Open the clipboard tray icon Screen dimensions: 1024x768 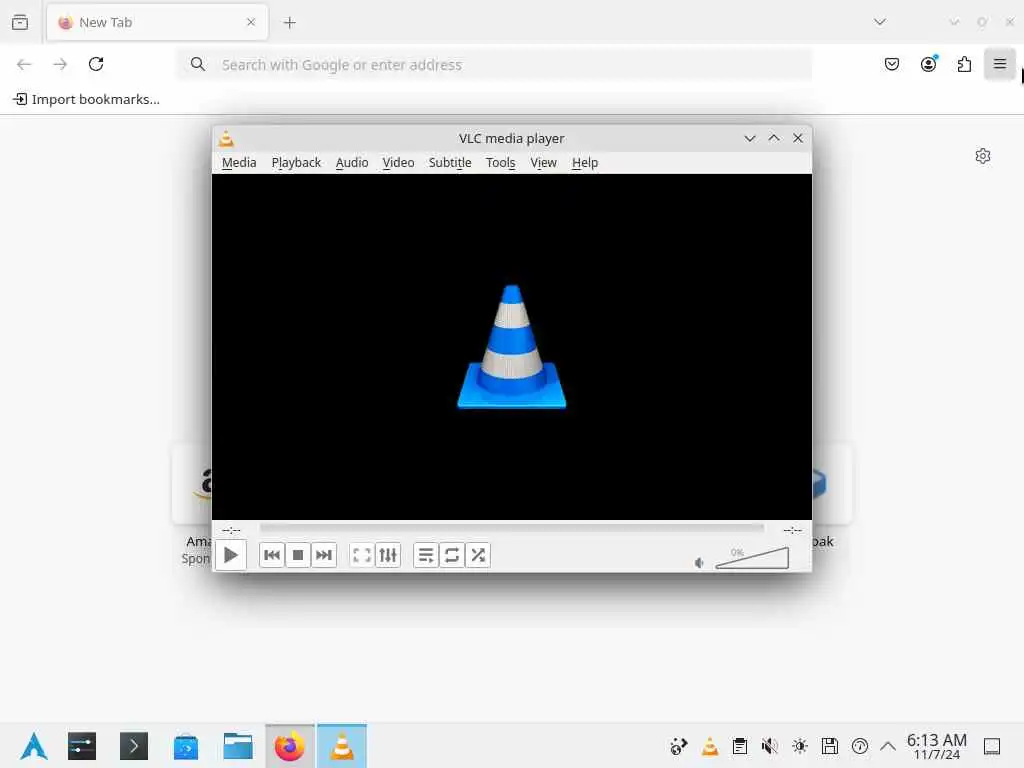click(x=740, y=746)
